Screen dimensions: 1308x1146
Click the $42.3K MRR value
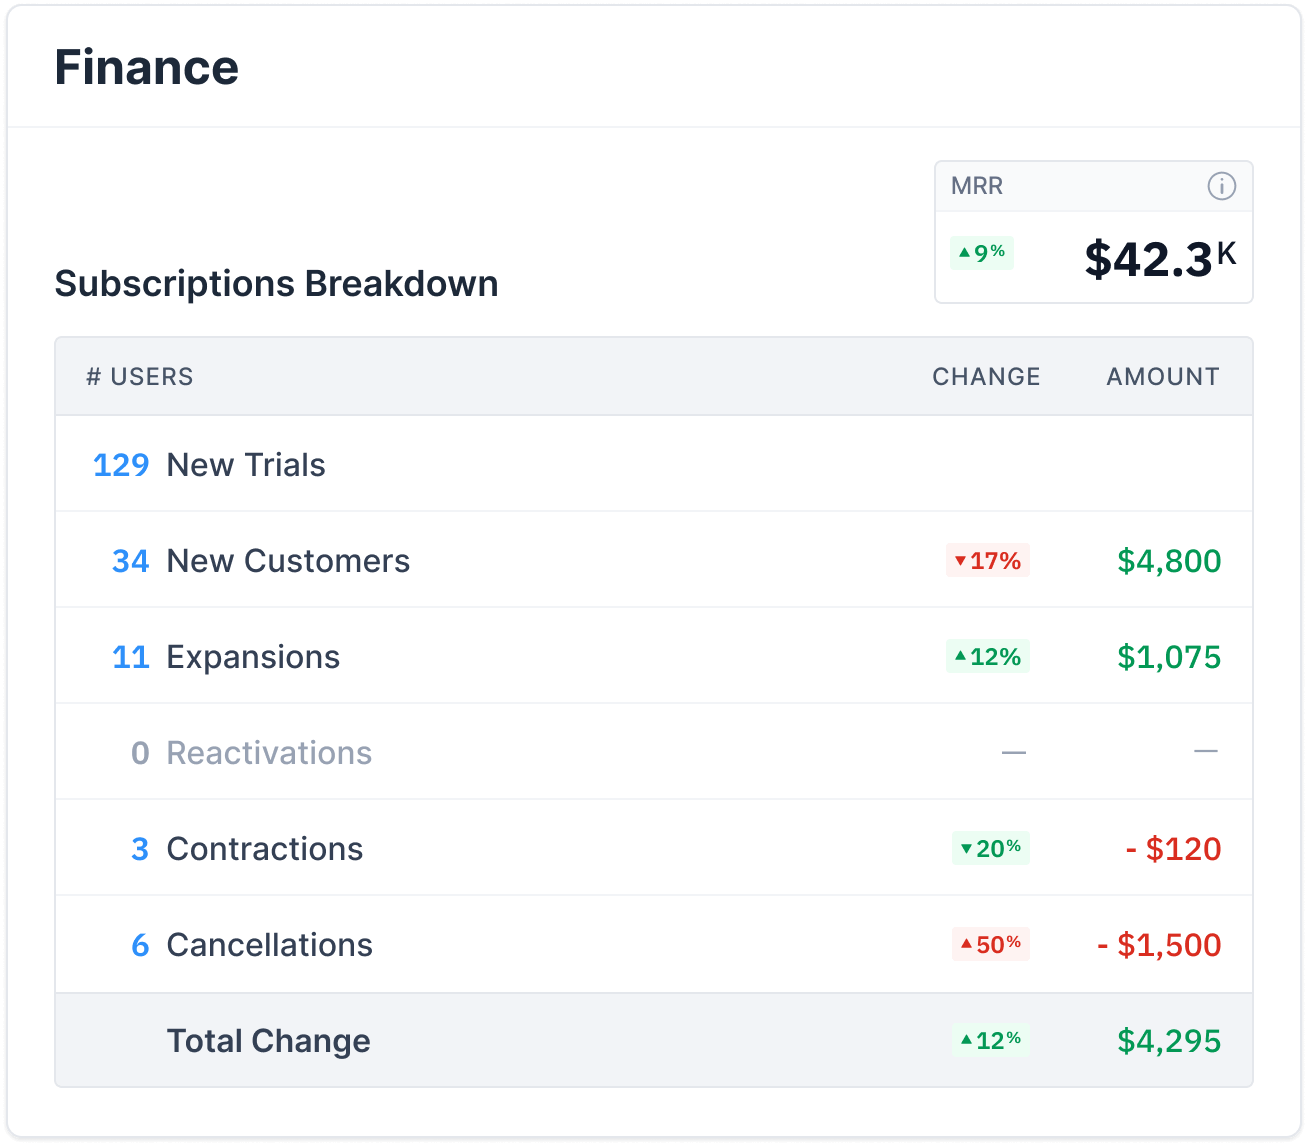click(x=1159, y=259)
